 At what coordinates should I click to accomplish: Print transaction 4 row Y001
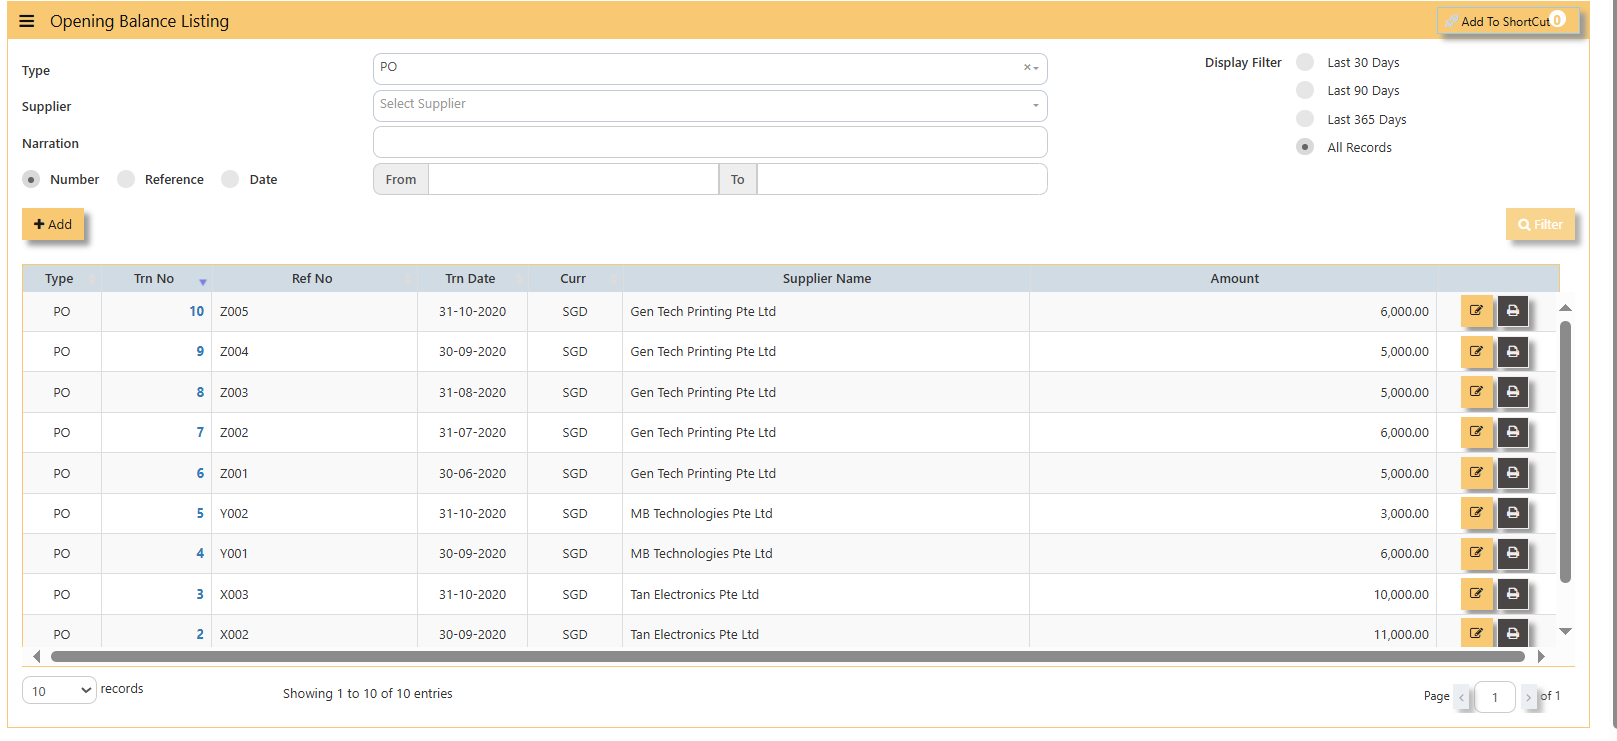point(1512,553)
